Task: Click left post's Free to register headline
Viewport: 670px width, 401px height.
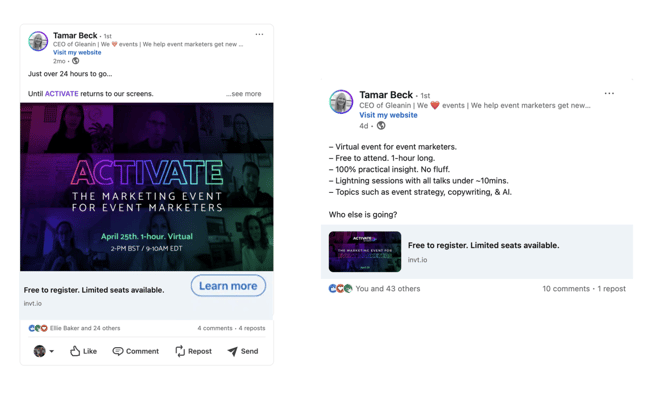Action: coord(94,290)
